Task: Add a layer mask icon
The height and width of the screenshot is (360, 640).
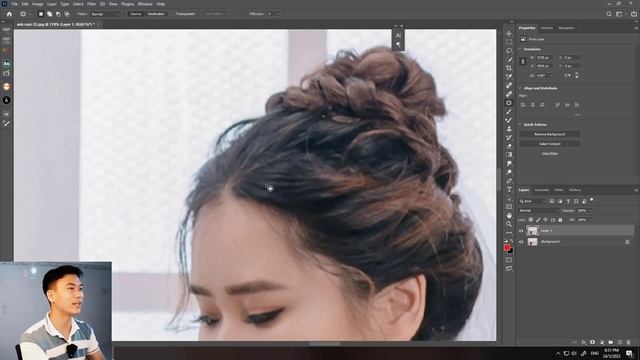Action: pos(593,342)
